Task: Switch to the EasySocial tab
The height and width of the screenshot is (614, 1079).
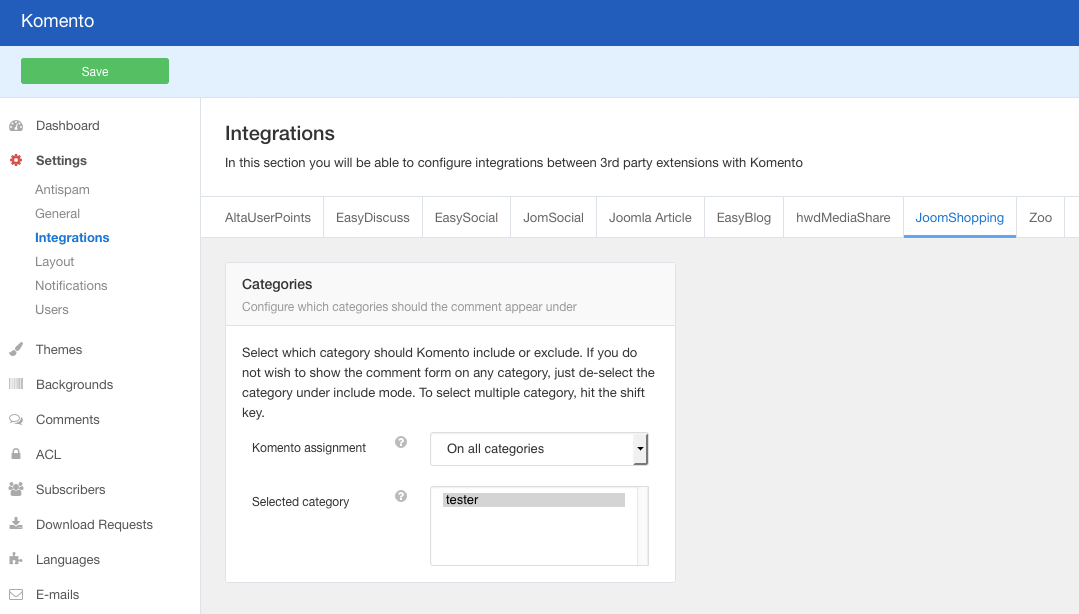Action: [x=466, y=218]
